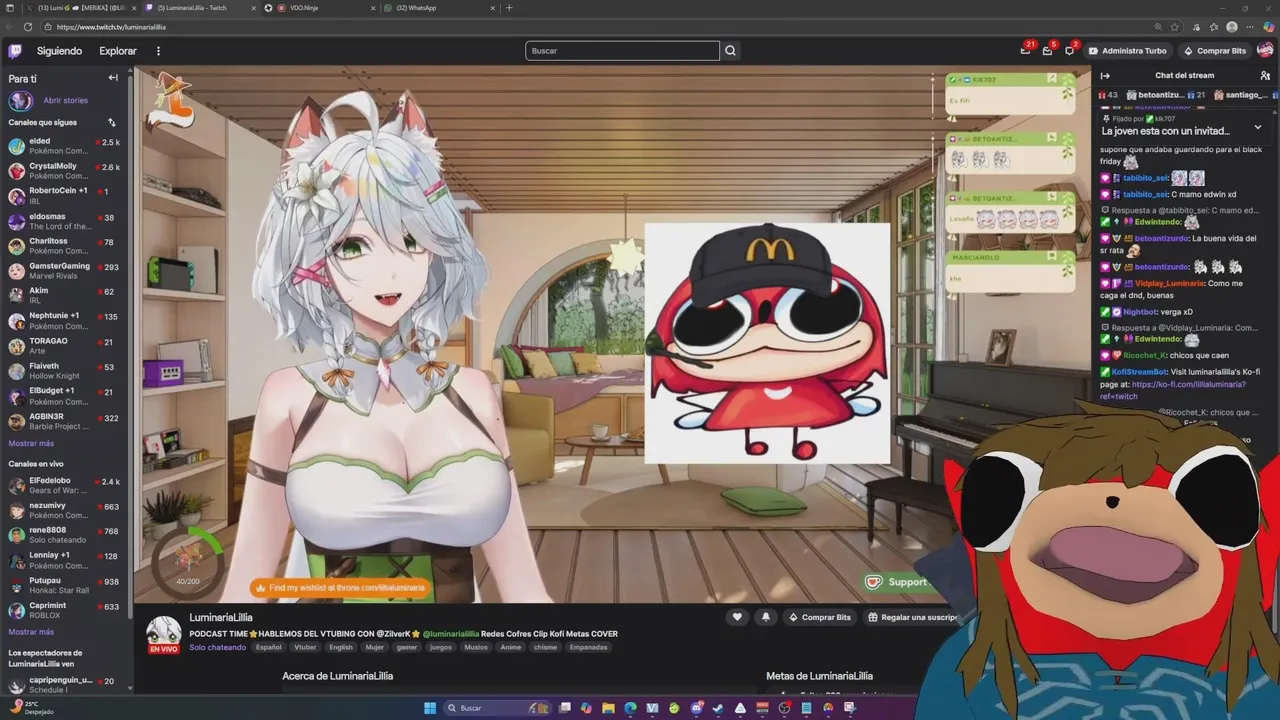Open the Twitch home logo
Viewport: 1280px width, 720px height.
click(x=15, y=51)
